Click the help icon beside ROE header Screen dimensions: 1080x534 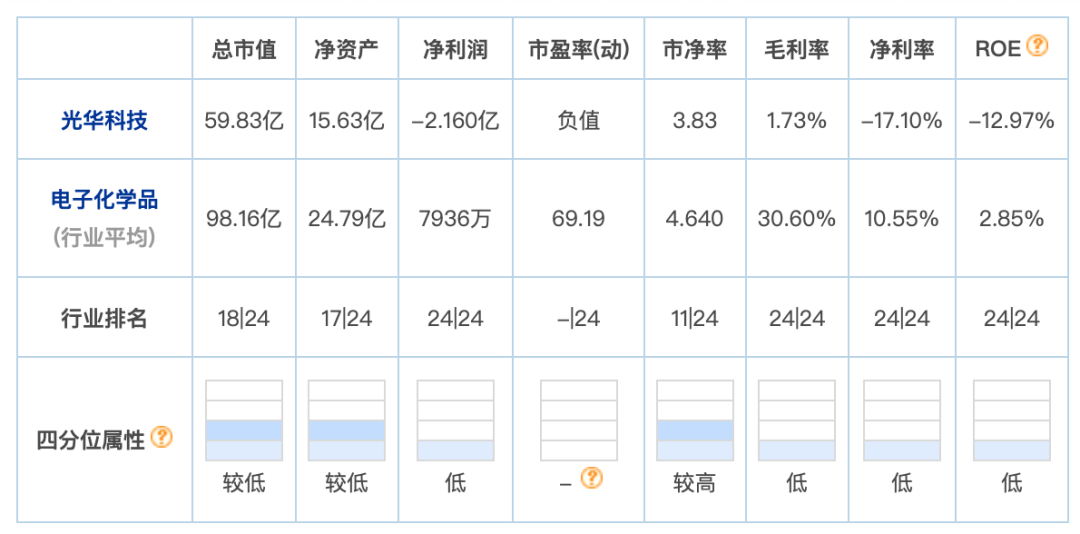[1038, 46]
